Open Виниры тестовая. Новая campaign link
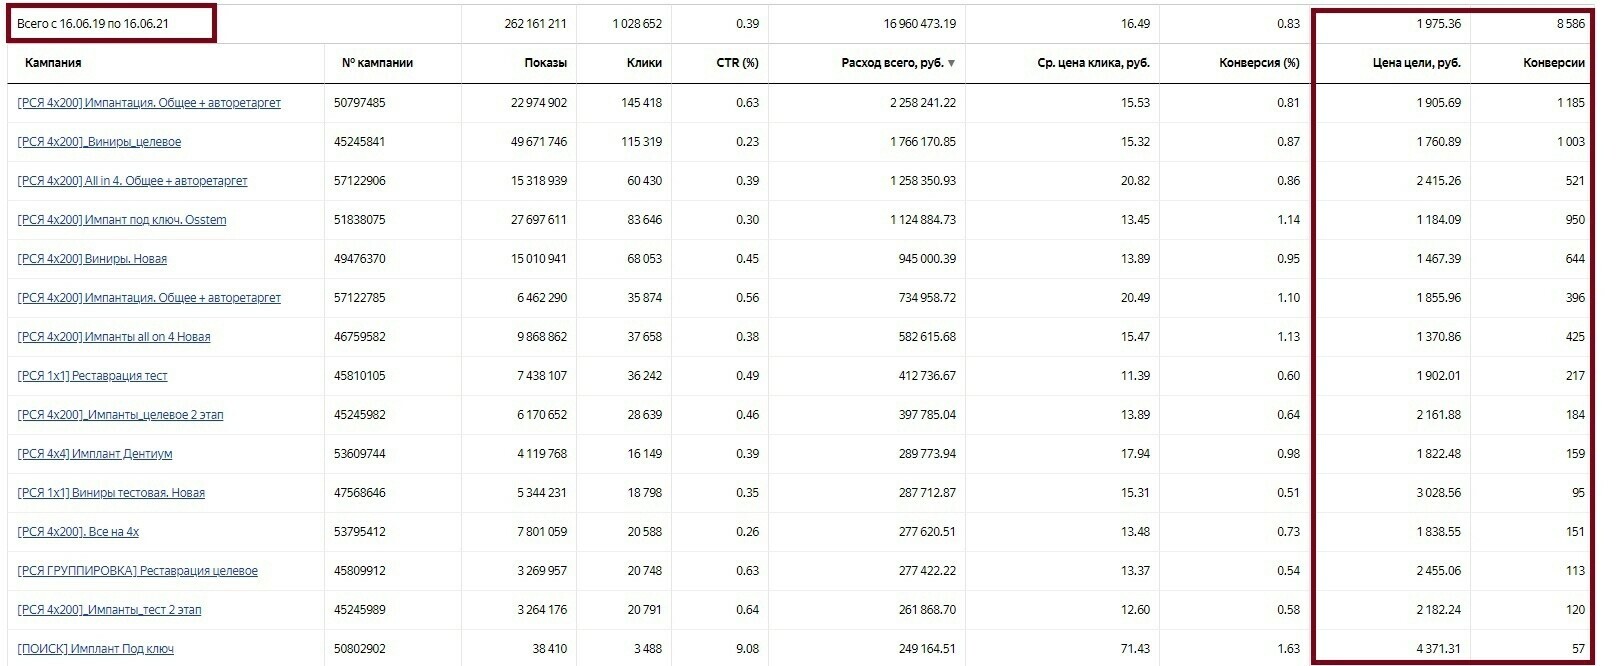This screenshot has width=1617, height=666. click(x=111, y=493)
